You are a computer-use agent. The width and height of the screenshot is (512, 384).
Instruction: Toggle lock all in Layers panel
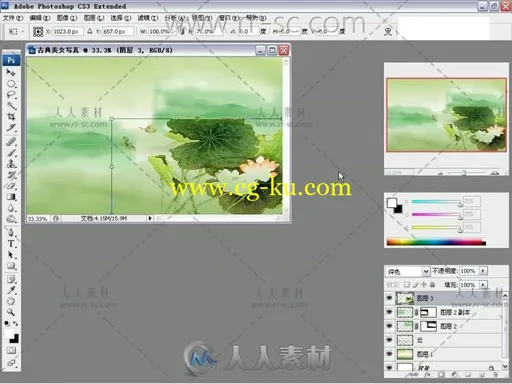click(432, 284)
